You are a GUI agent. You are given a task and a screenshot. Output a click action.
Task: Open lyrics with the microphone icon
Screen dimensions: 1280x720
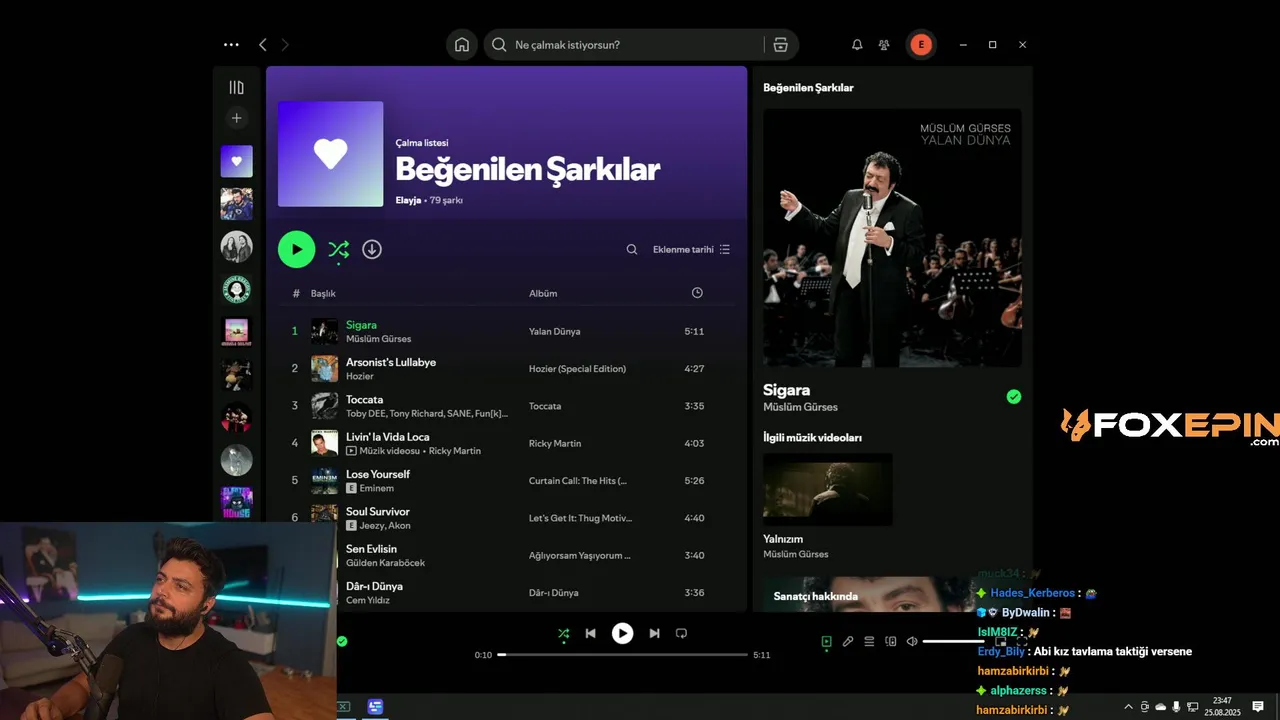coord(848,641)
